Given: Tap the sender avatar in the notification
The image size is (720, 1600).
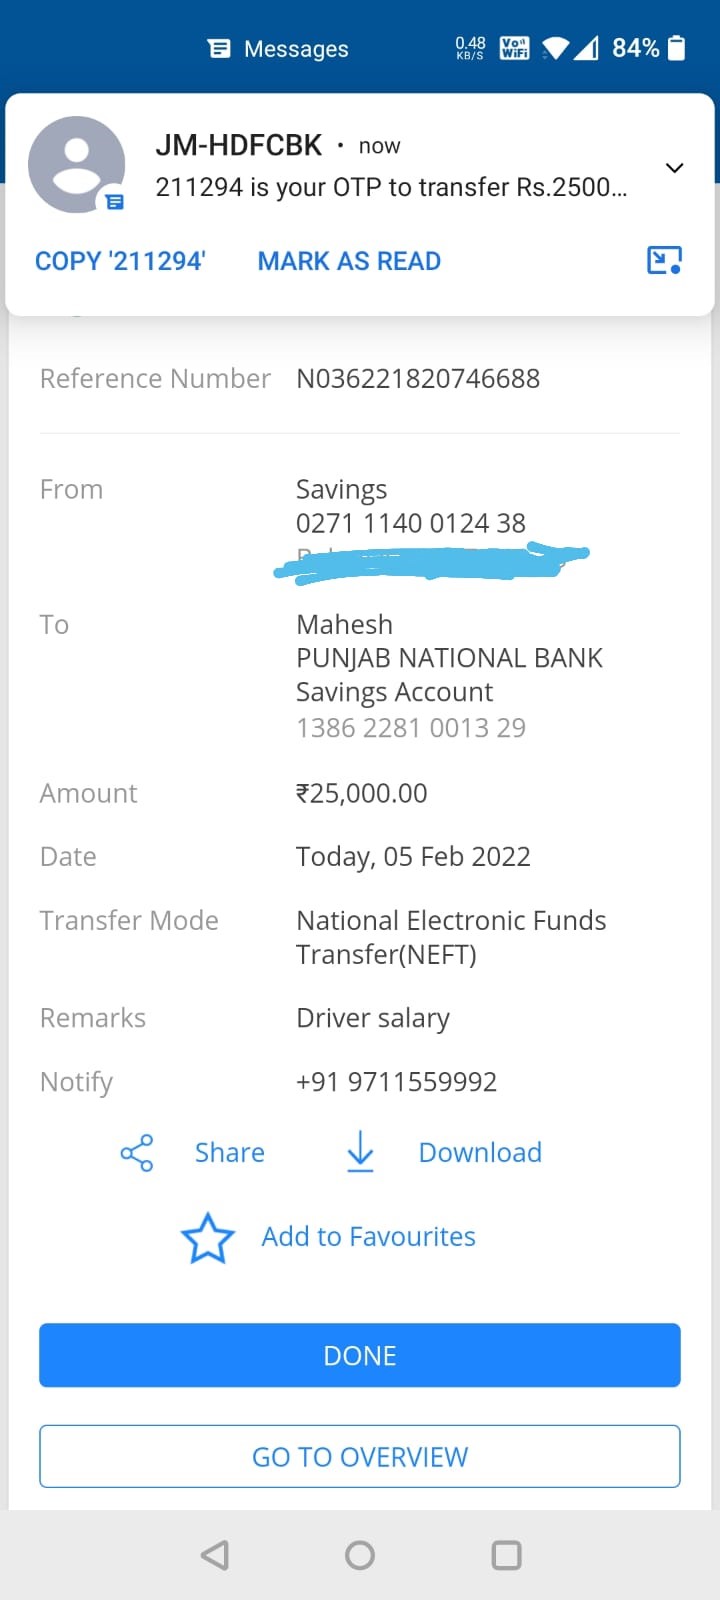Looking at the screenshot, I should click(76, 165).
